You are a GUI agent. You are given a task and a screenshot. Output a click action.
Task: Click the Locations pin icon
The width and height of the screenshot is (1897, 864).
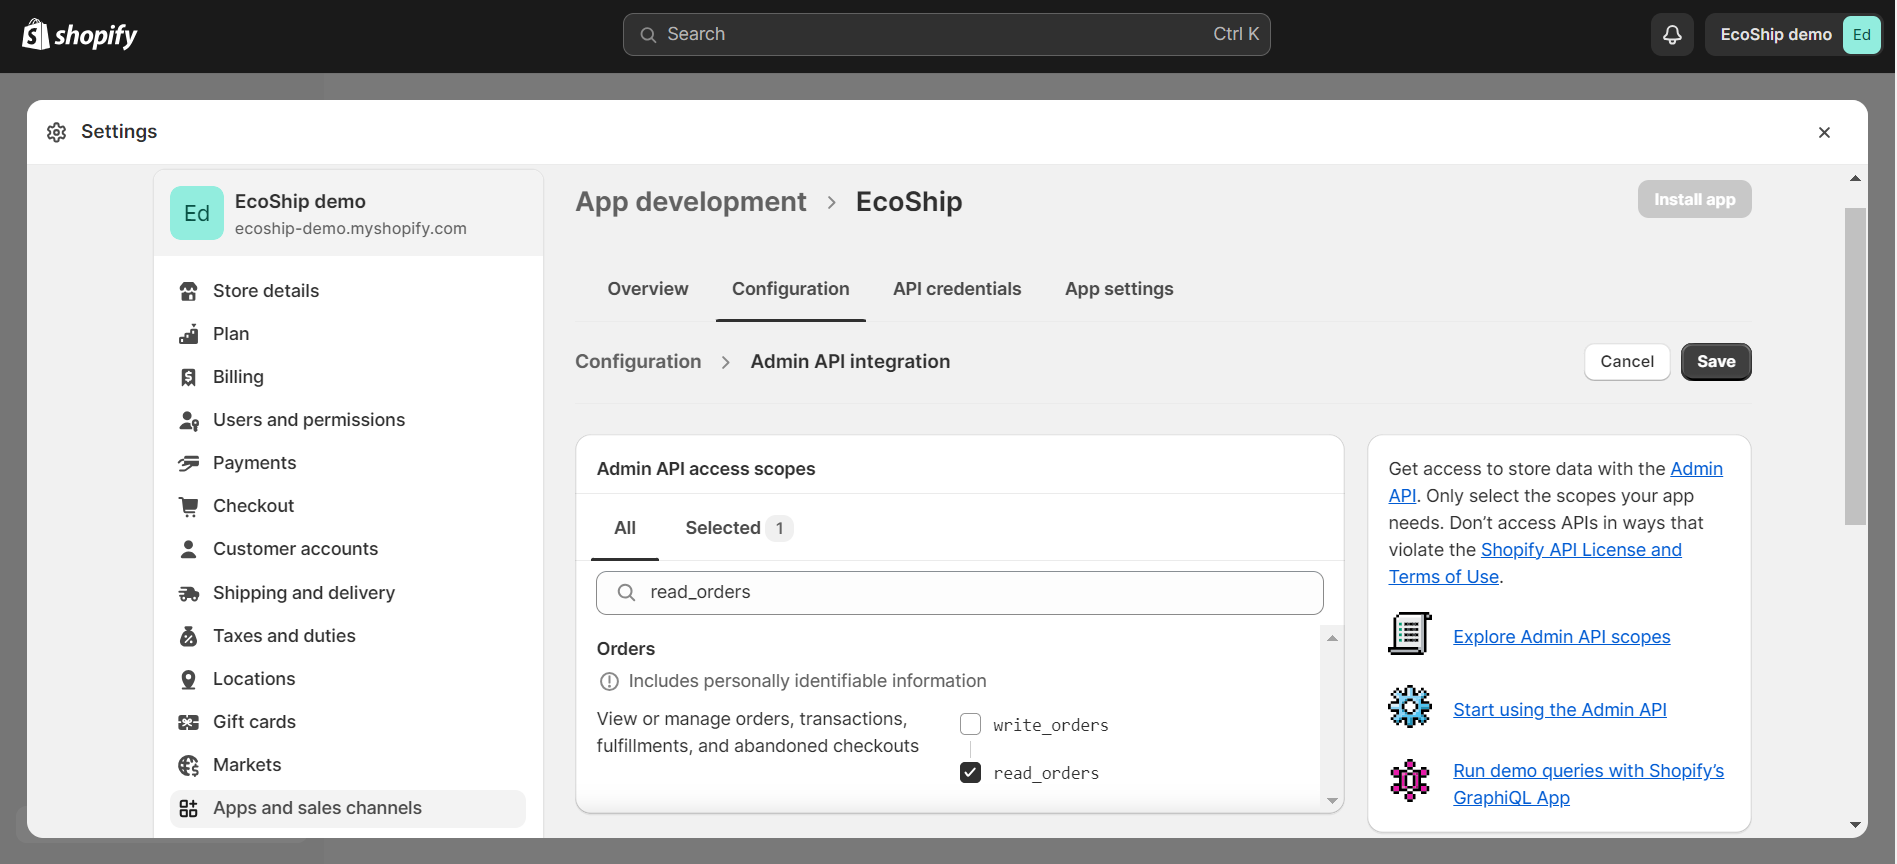[x=188, y=679]
